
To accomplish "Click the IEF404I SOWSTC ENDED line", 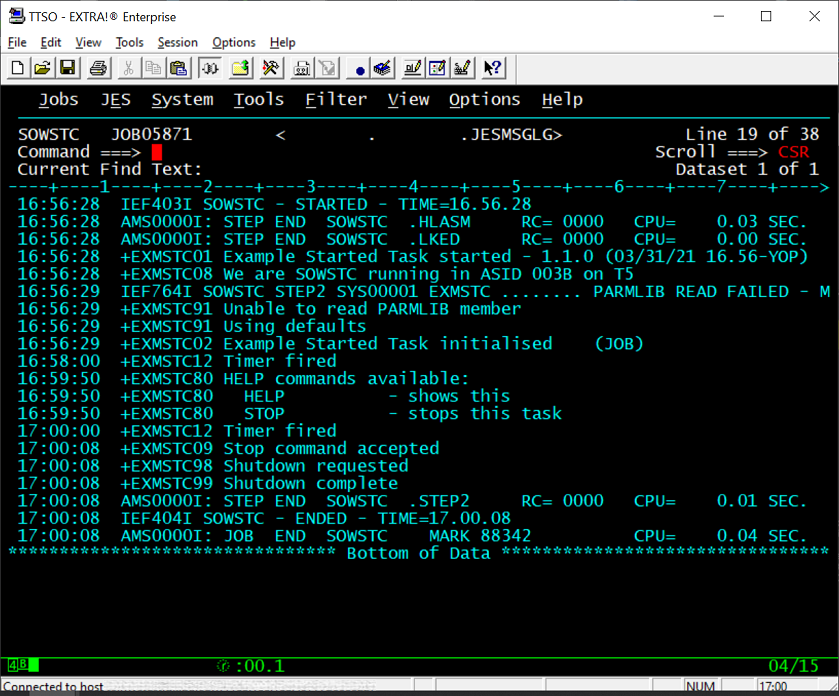I will (x=264, y=518).
